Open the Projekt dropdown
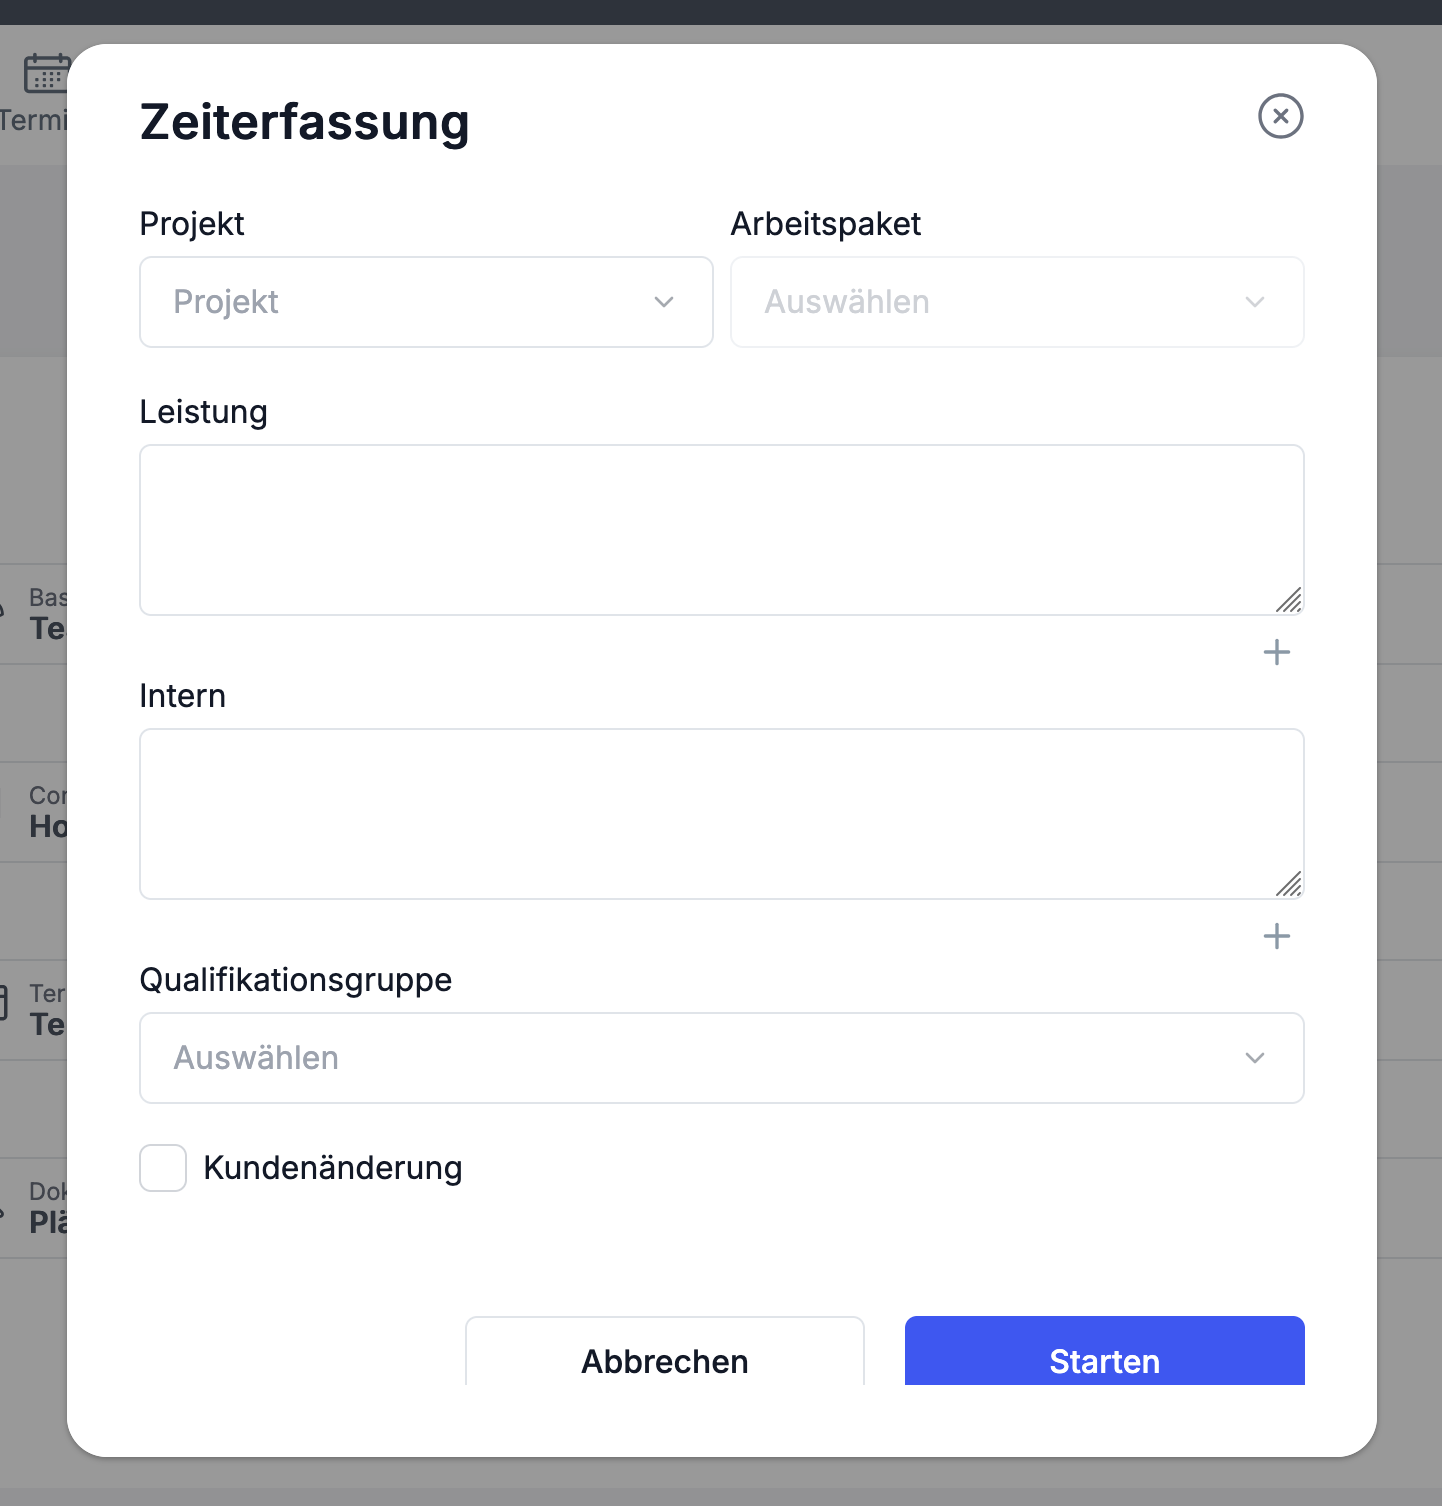The height and width of the screenshot is (1506, 1442). [x=426, y=302]
